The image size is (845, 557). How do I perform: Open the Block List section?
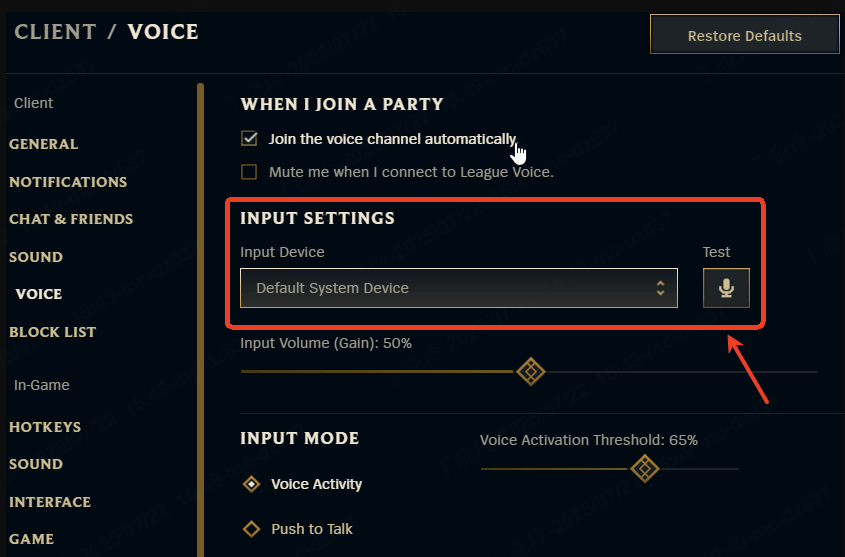click(53, 332)
